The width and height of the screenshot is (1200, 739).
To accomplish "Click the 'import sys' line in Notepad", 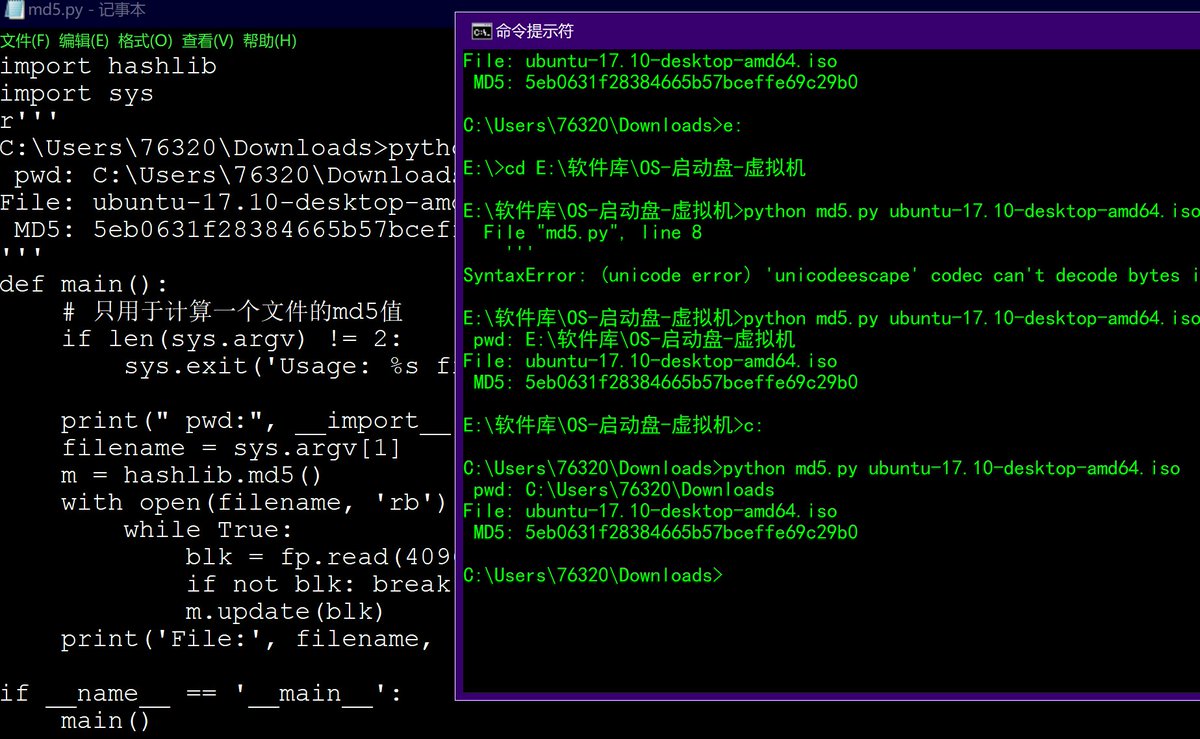I will (77, 94).
